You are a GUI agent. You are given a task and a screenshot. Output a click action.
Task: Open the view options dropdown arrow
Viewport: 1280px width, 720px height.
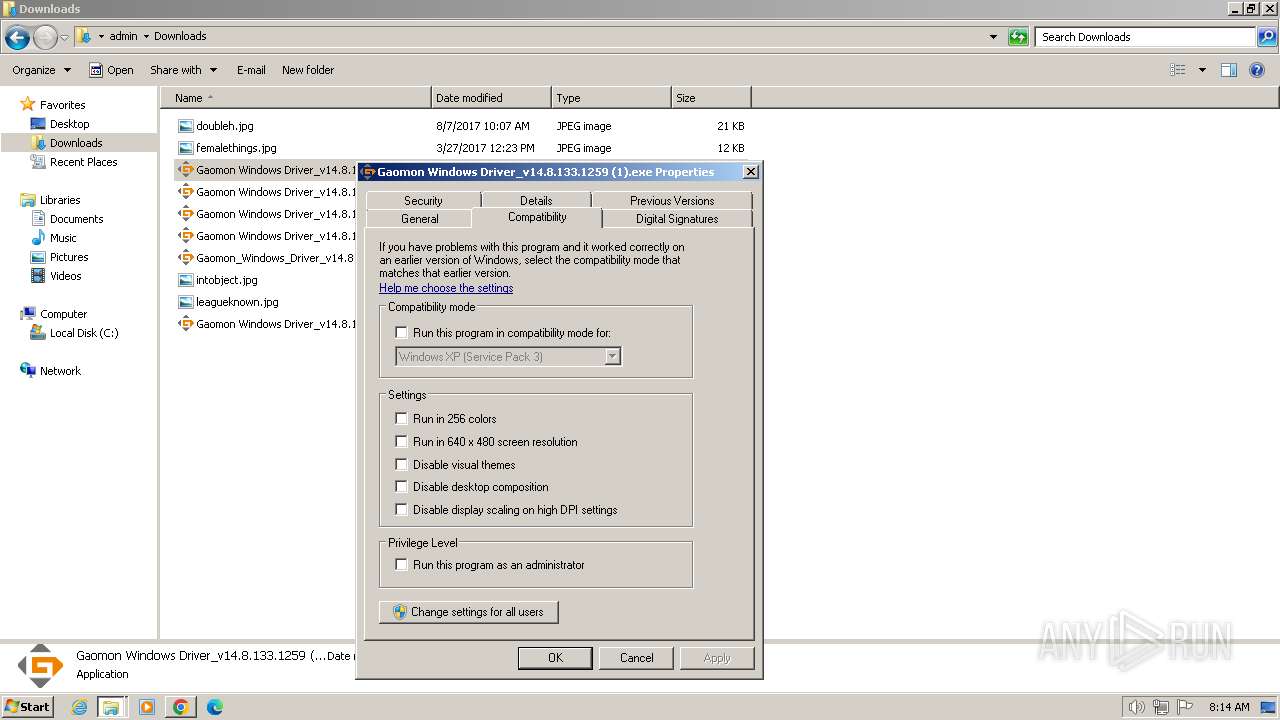pos(1202,70)
